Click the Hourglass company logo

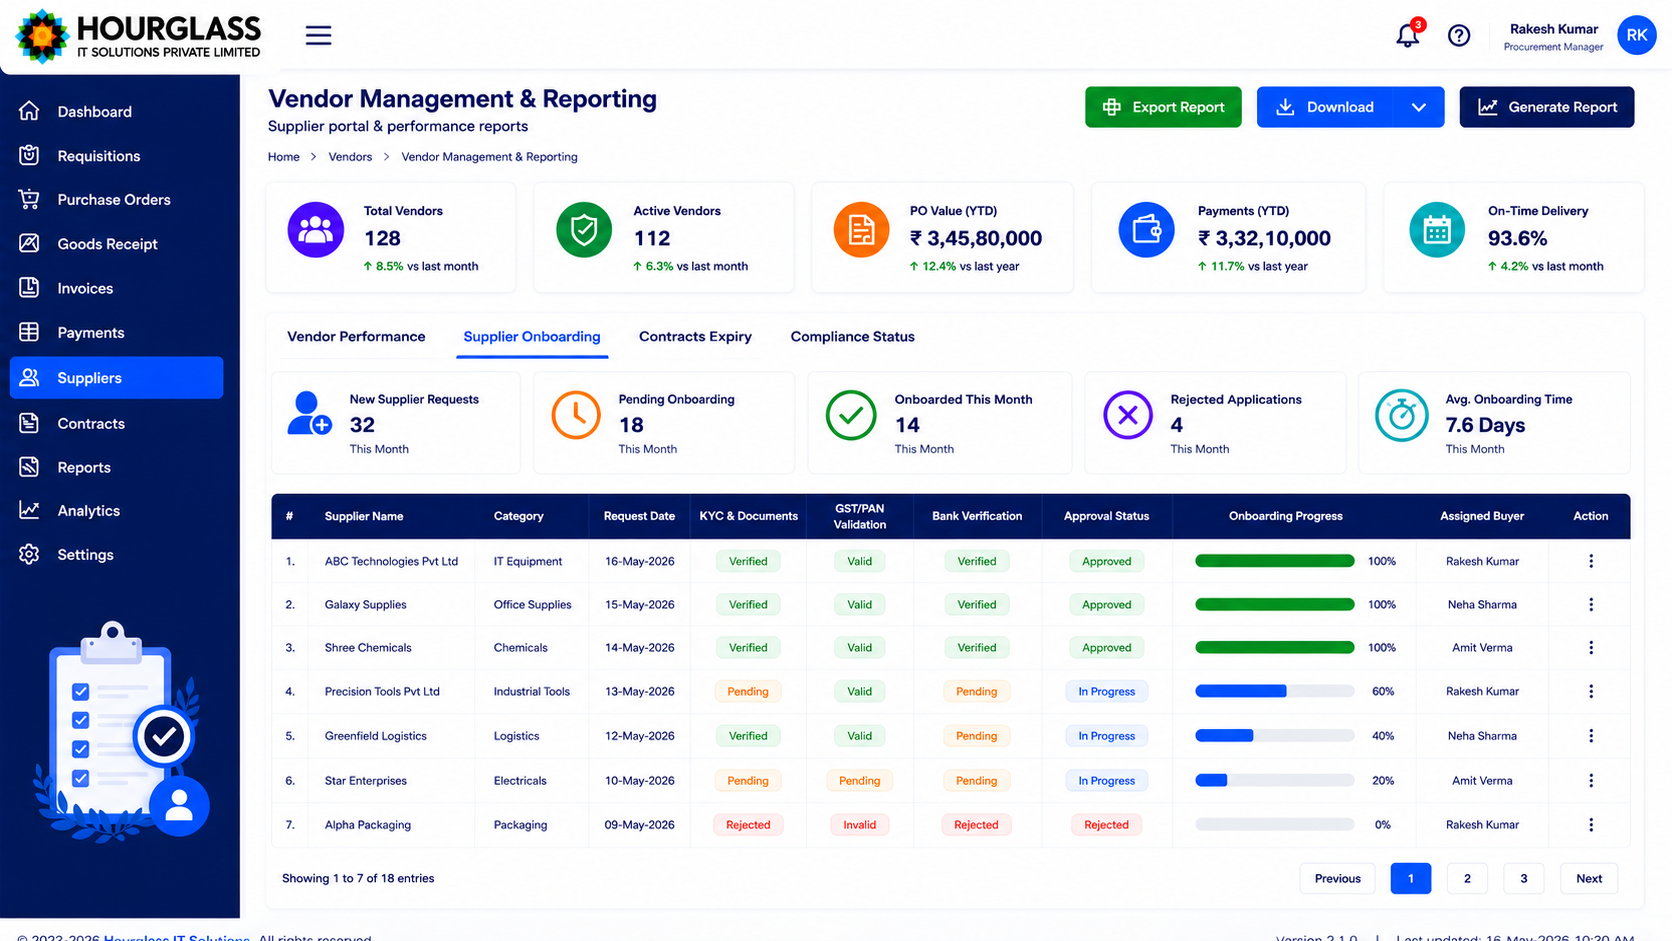[x=139, y=36]
